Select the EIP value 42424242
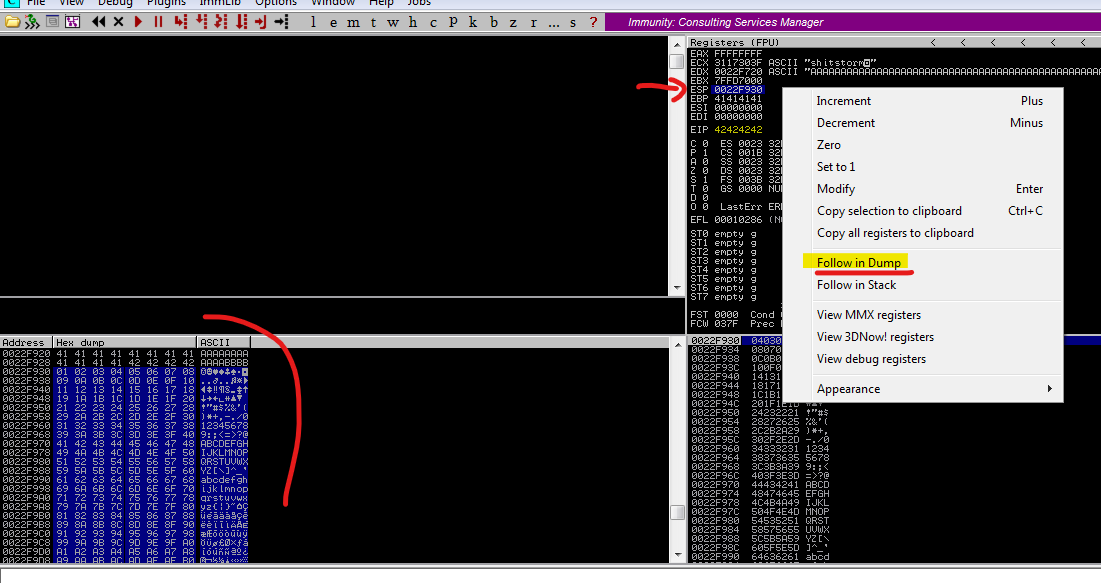Image resolution: width=1101 pixels, height=583 pixels. tap(738, 130)
